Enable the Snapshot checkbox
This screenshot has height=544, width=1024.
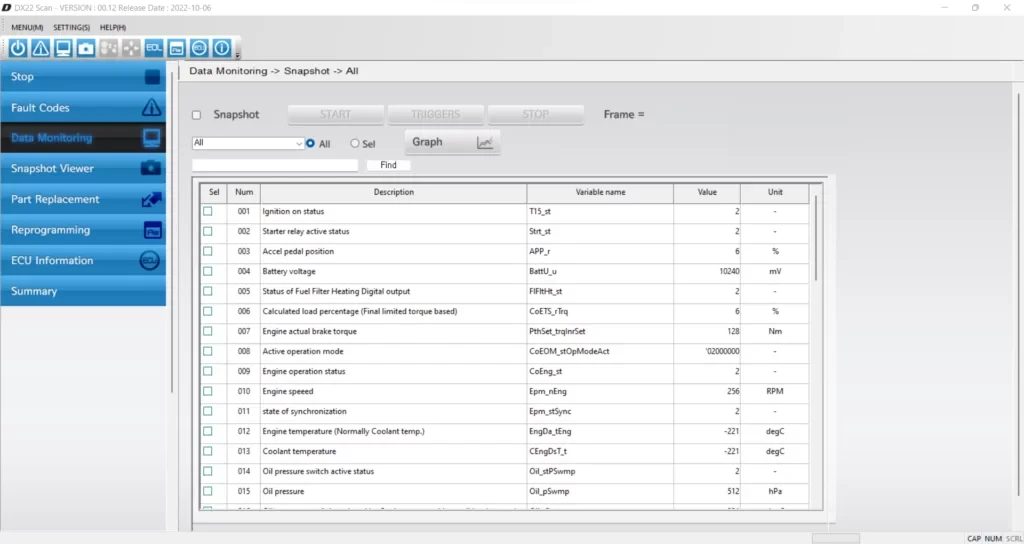(197, 115)
